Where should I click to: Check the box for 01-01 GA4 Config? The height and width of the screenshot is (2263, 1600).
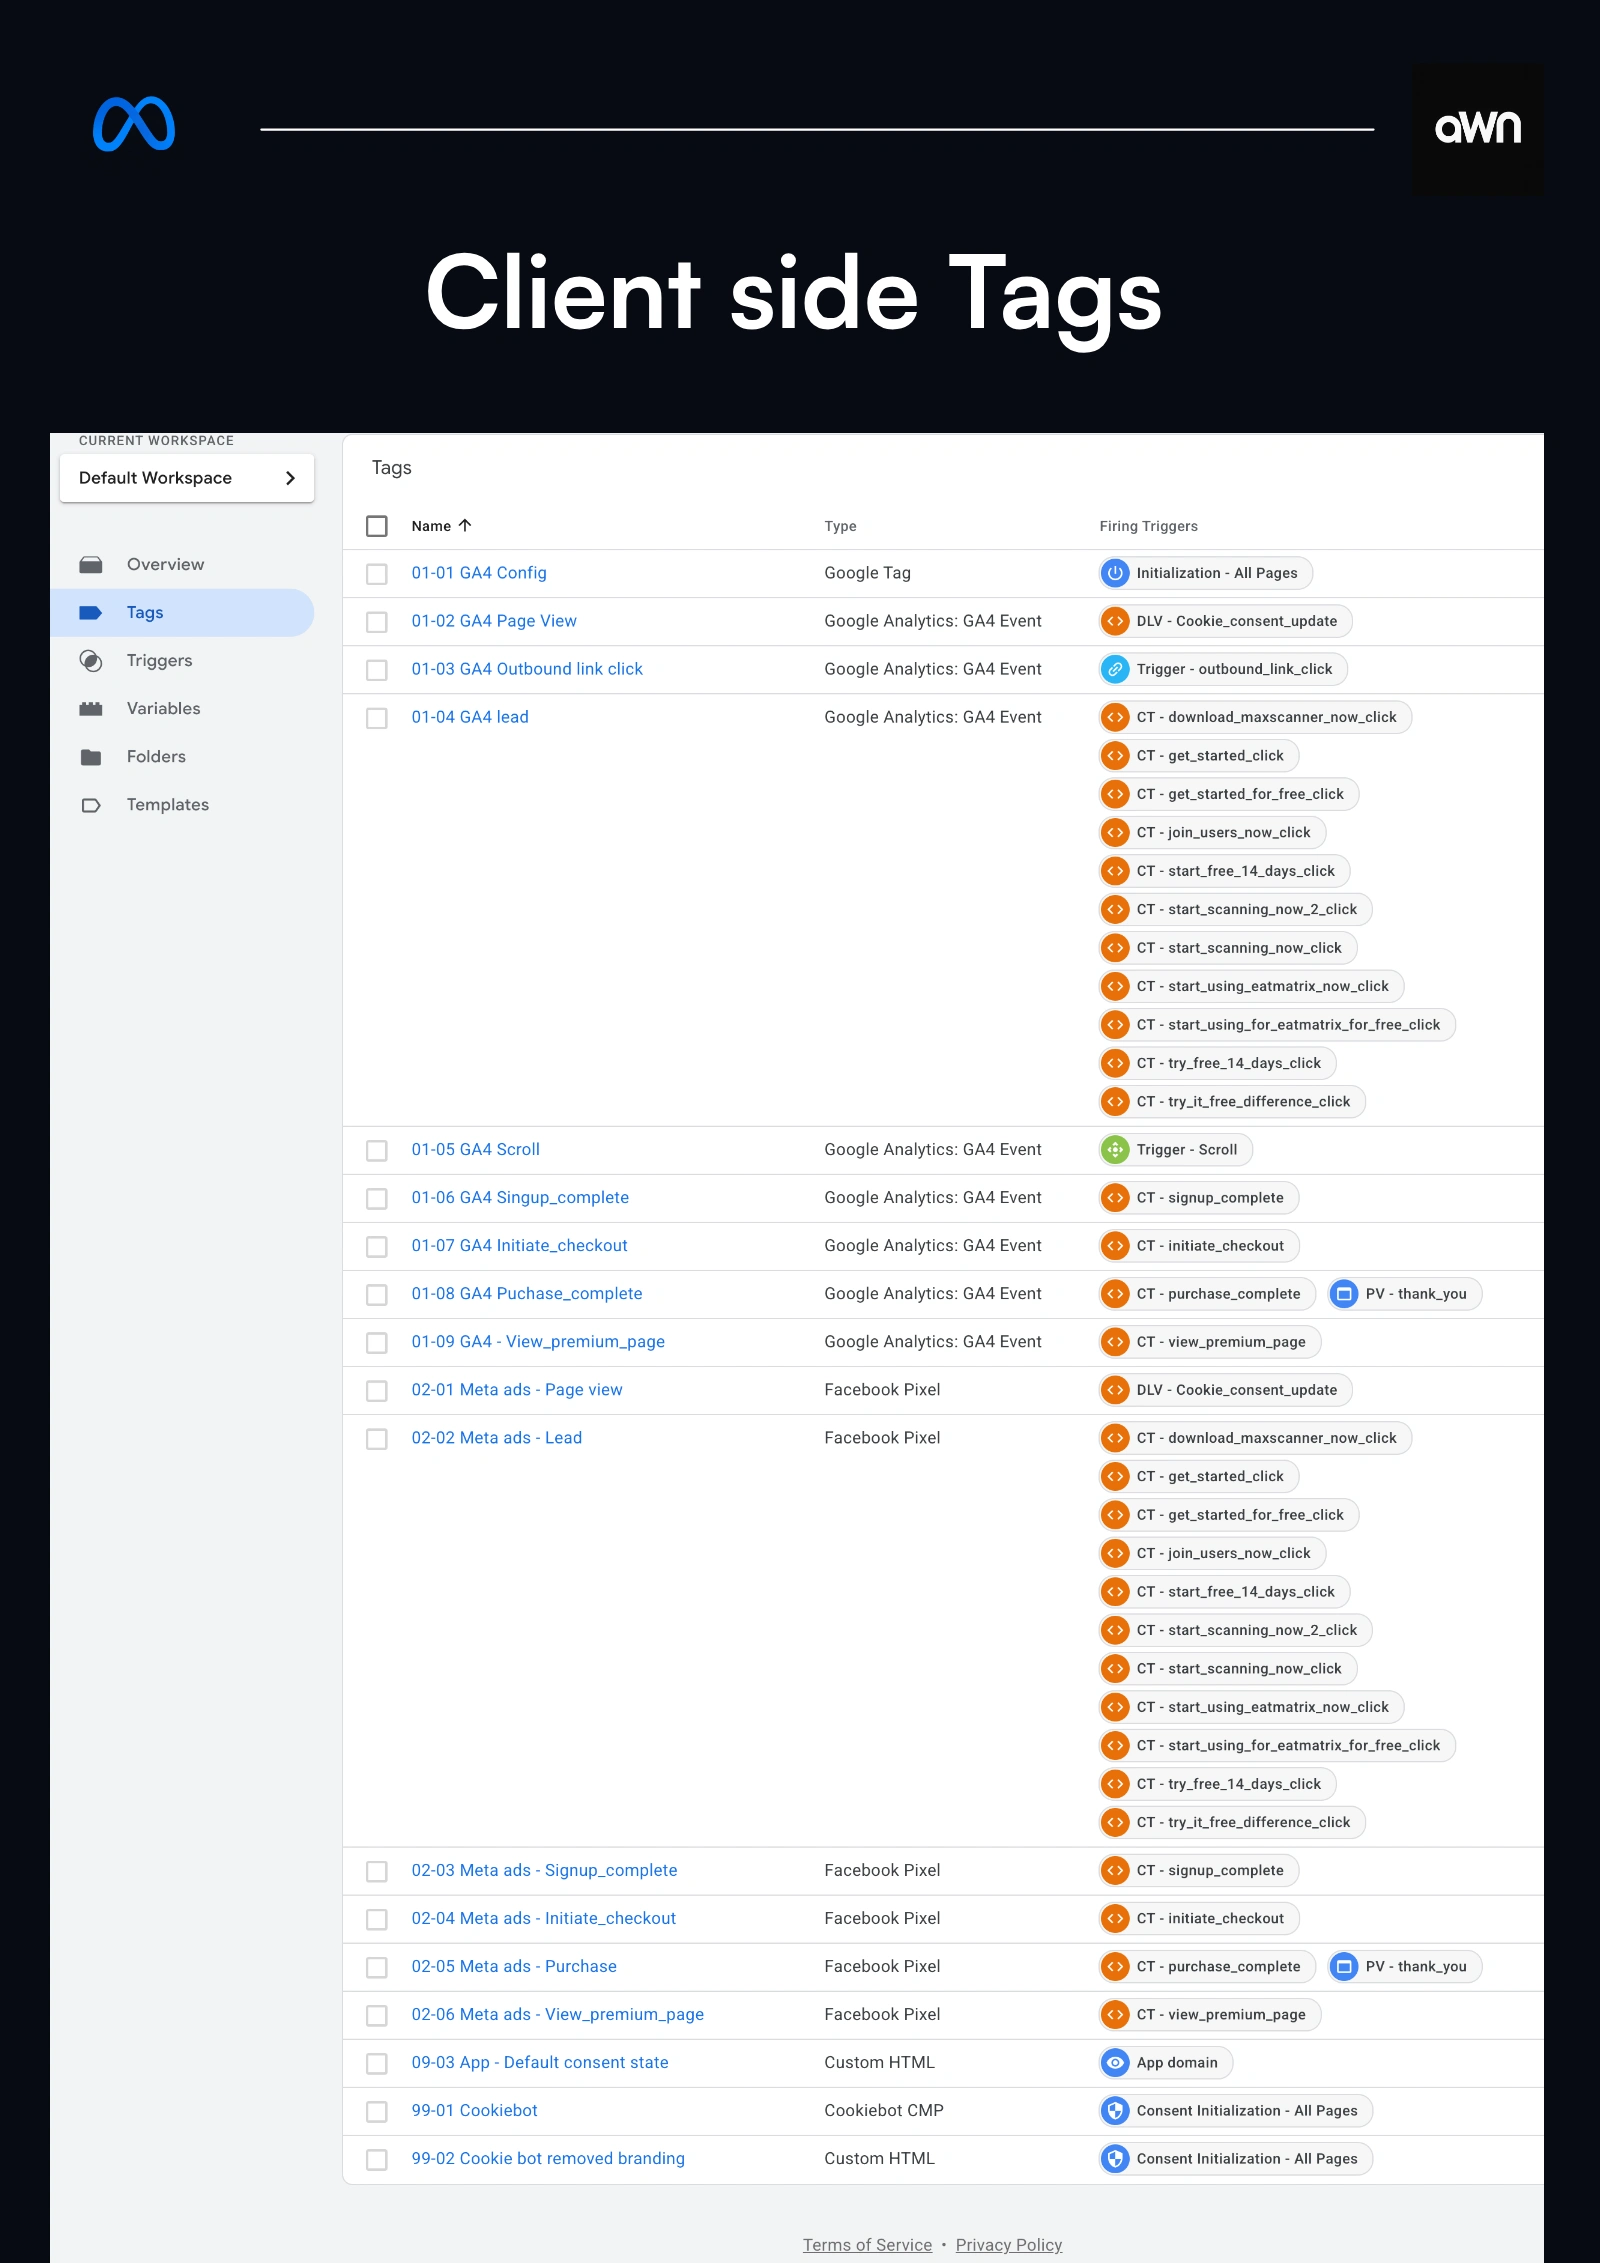377,574
